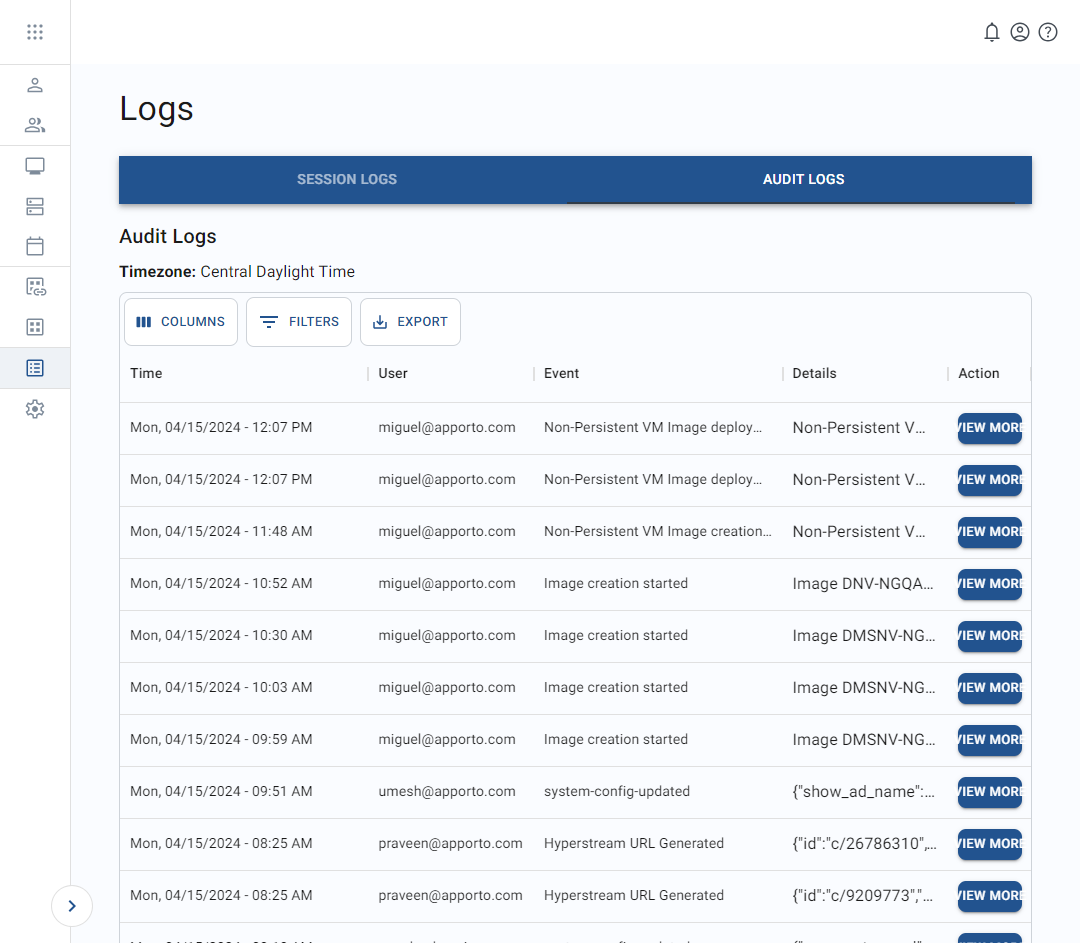The height and width of the screenshot is (943, 1080).
Task: Open the Filters panel button
Action: [x=299, y=322]
